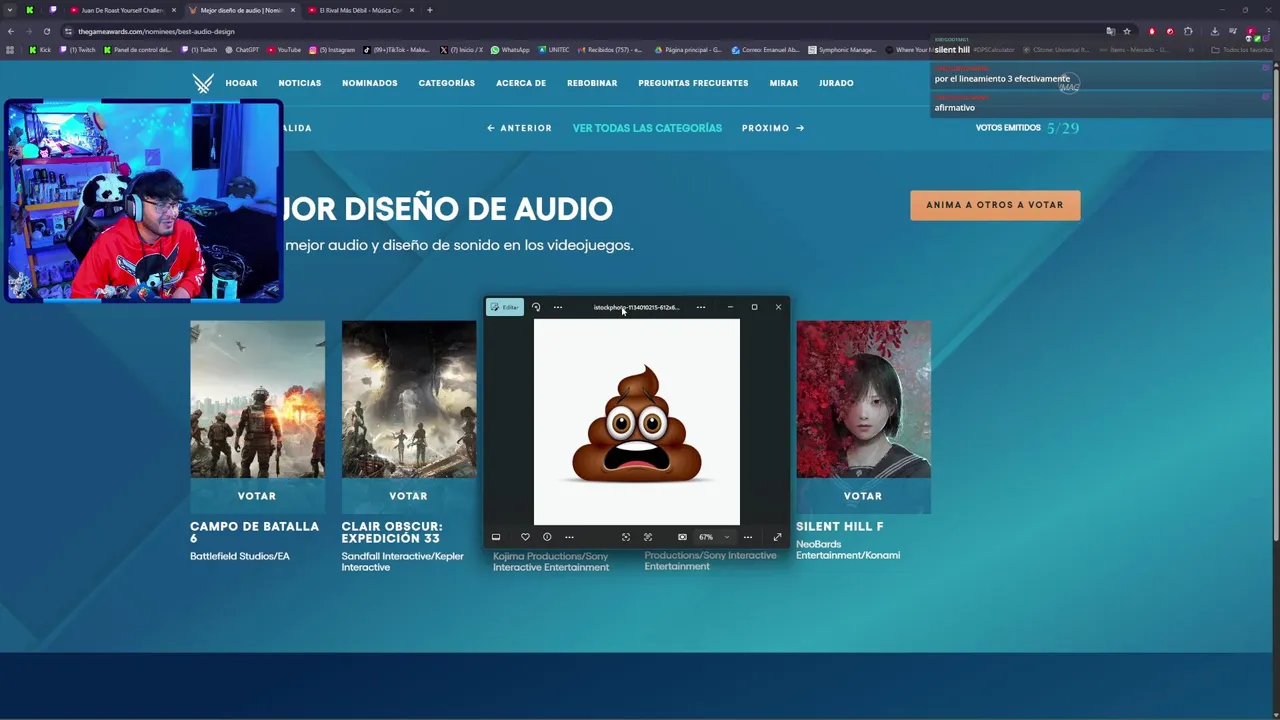Viewport: 1280px width, 720px height.
Task: Open a new browser tab
Action: click(x=430, y=10)
